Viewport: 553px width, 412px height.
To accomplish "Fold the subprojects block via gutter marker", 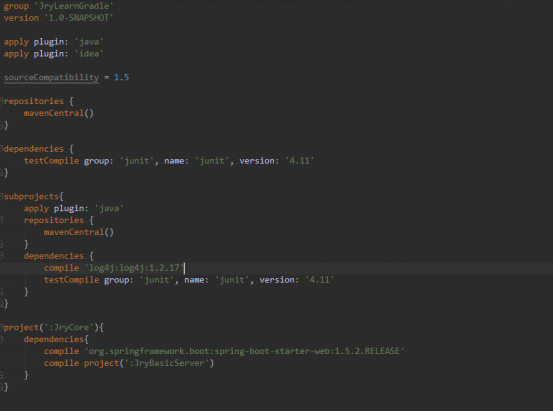I will pyautogui.click(x=1, y=196).
